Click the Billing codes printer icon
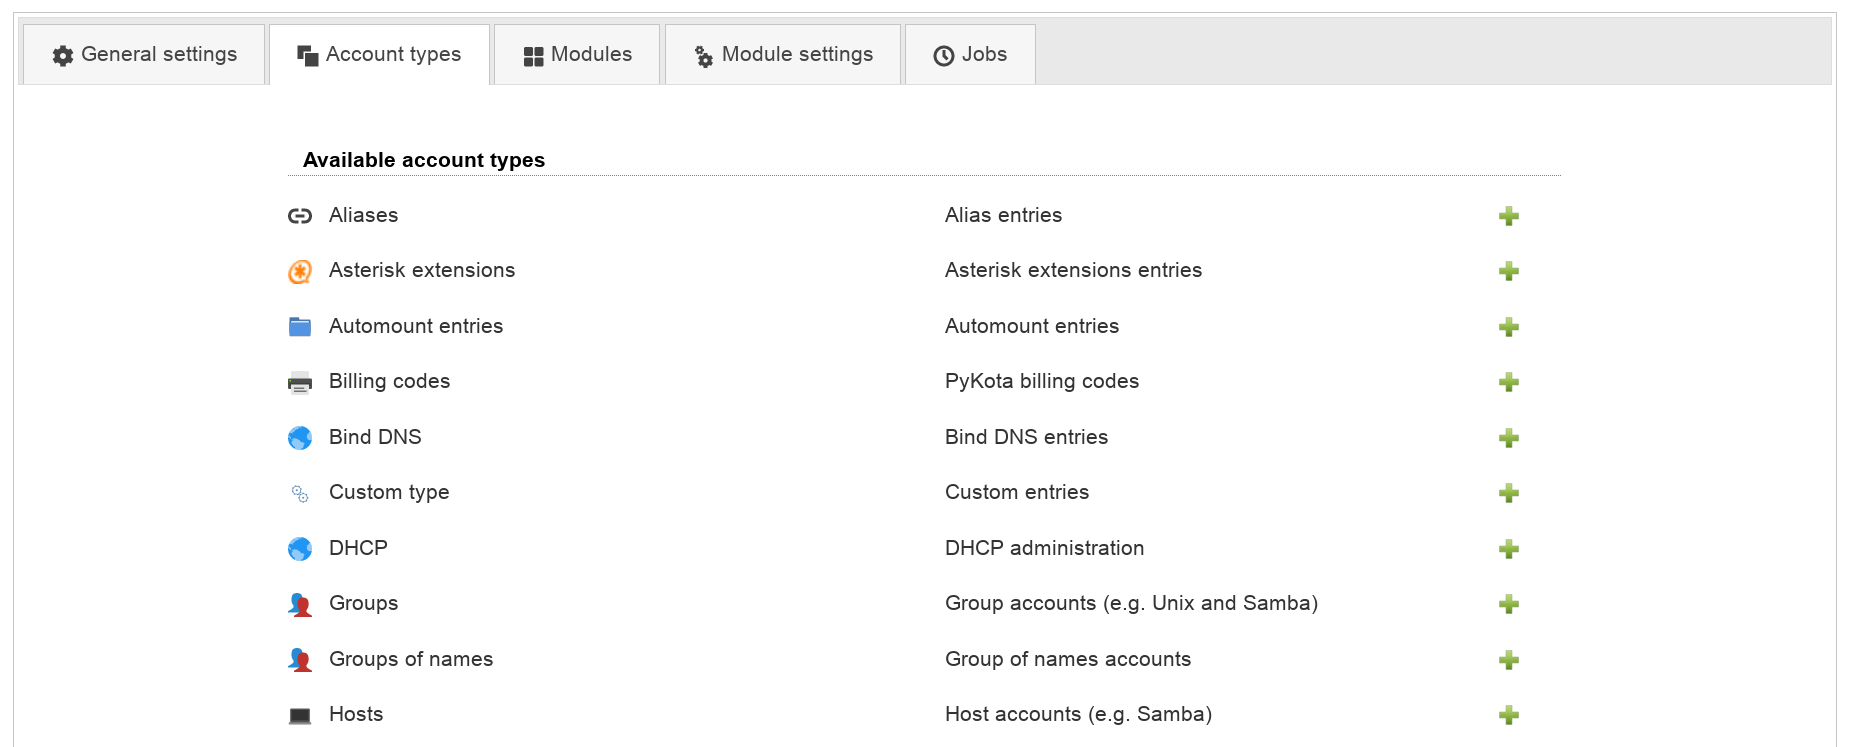Viewport: 1859px width, 747px height. click(300, 382)
